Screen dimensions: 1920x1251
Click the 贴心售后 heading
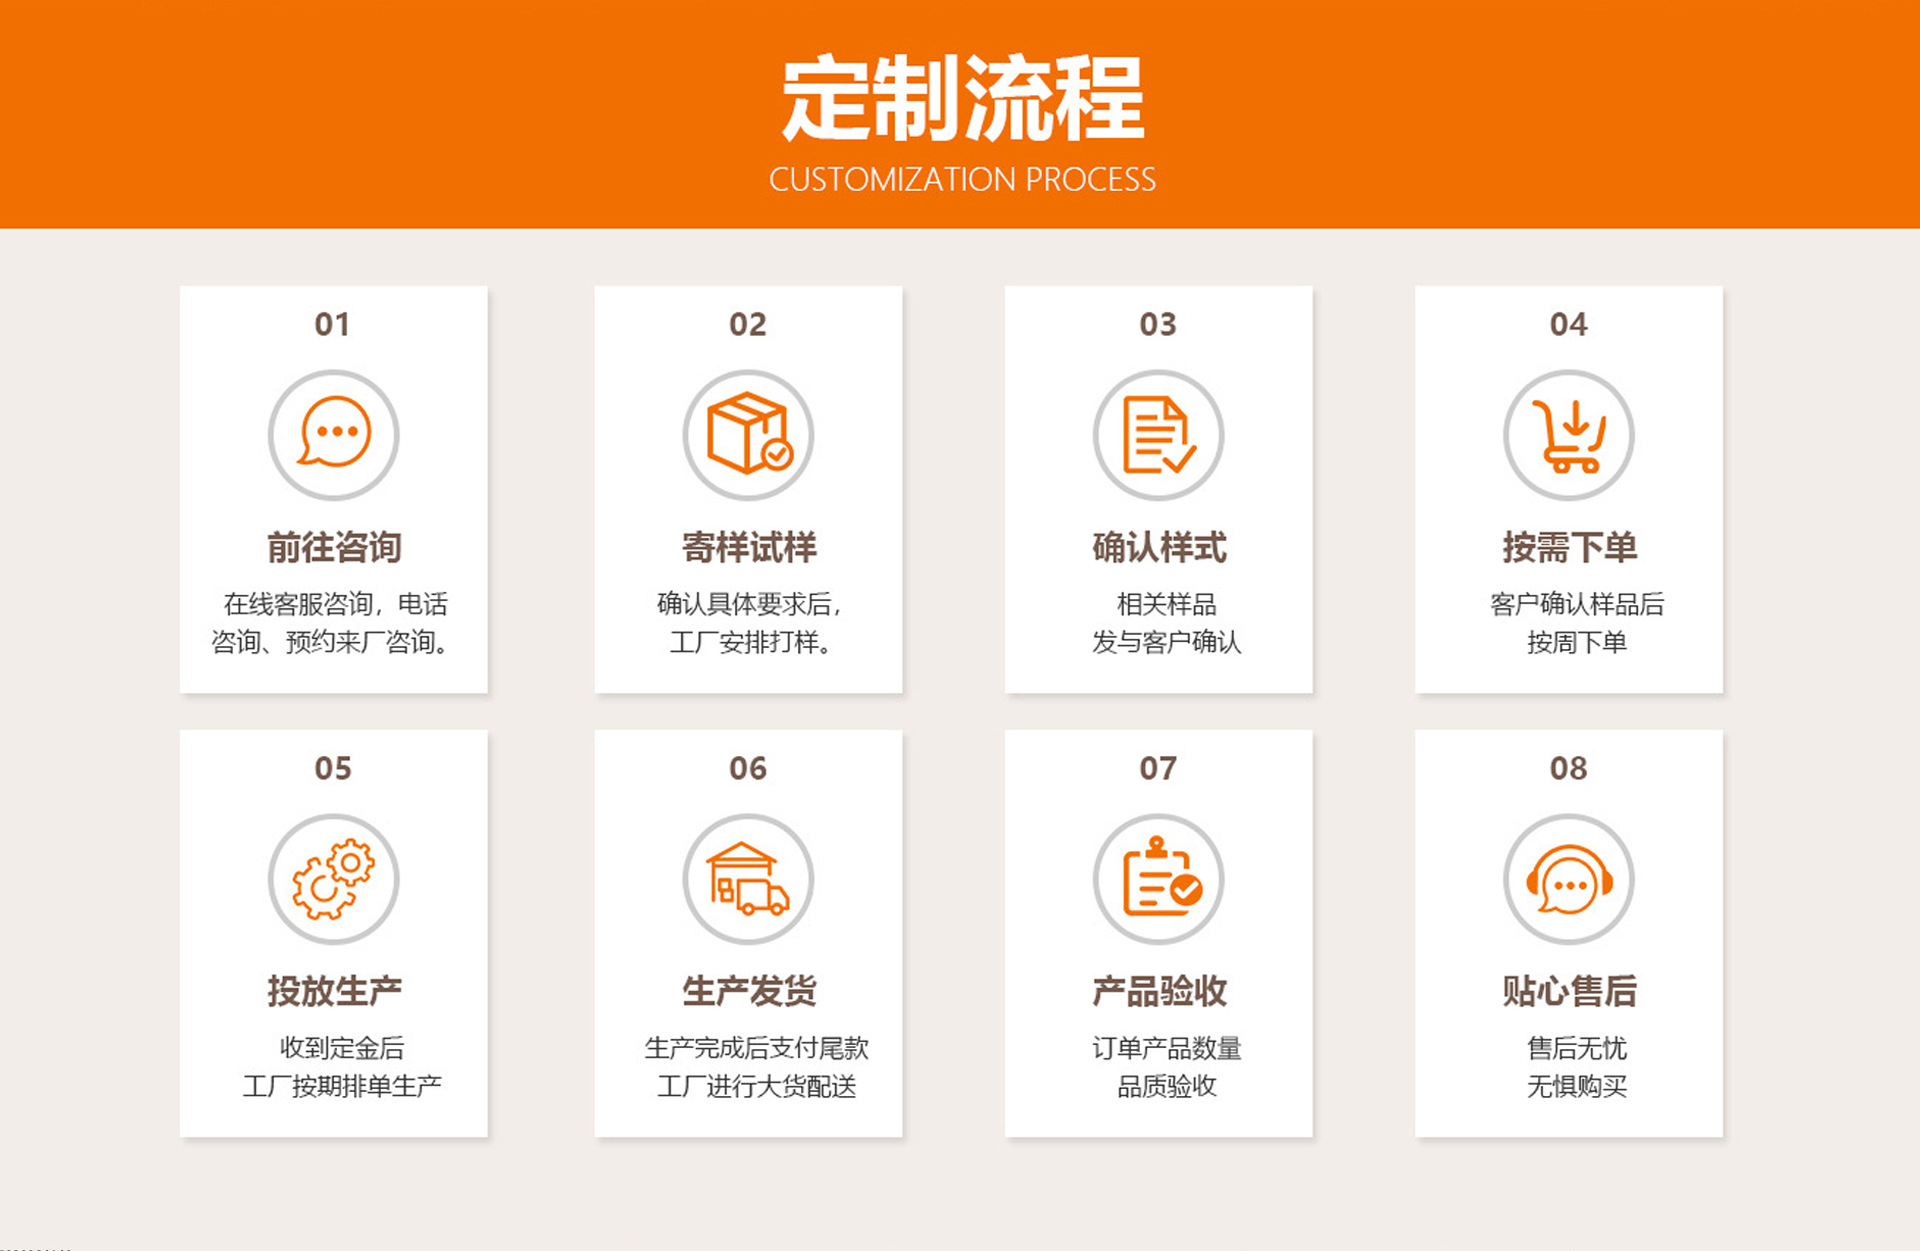(1568, 991)
